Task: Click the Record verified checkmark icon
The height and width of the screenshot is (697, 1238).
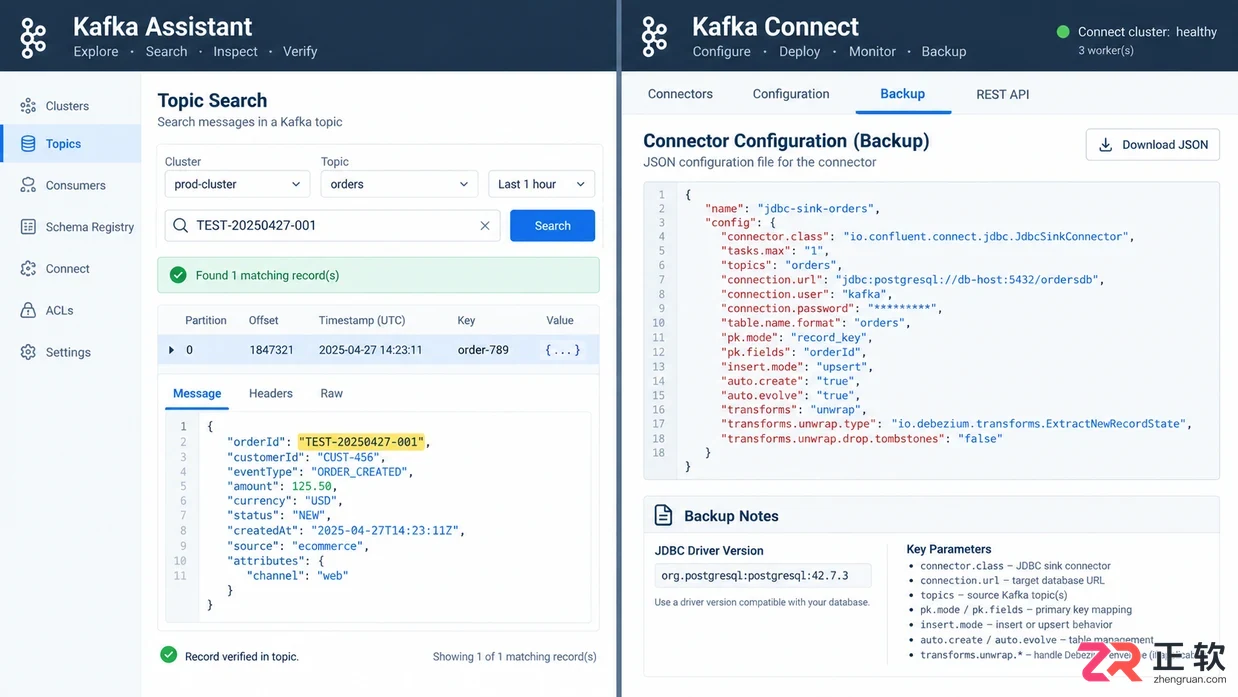Action: (x=169, y=655)
